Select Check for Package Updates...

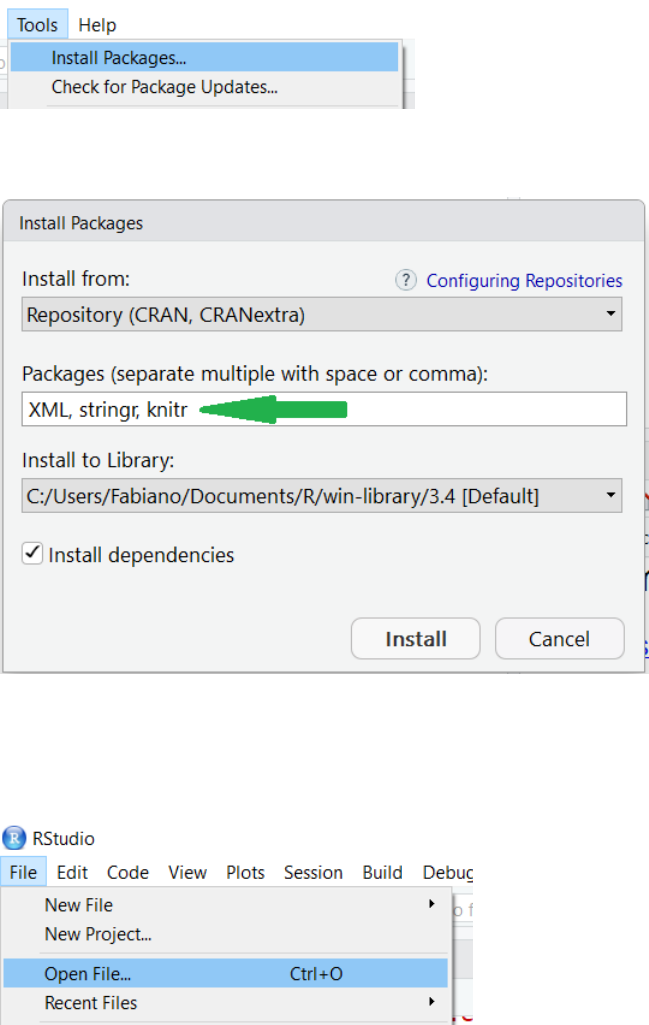[164, 87]
